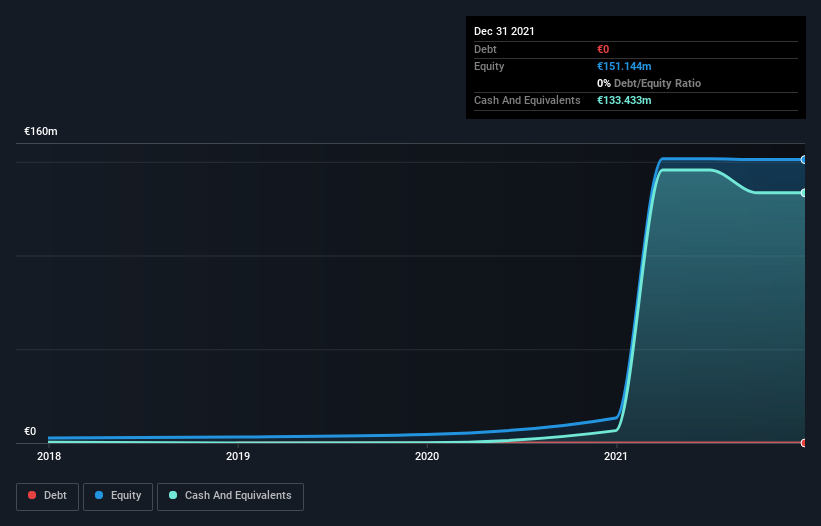821x526 pixels.
Task: Click the Equity label in tooltip
Action: point(489,66)
